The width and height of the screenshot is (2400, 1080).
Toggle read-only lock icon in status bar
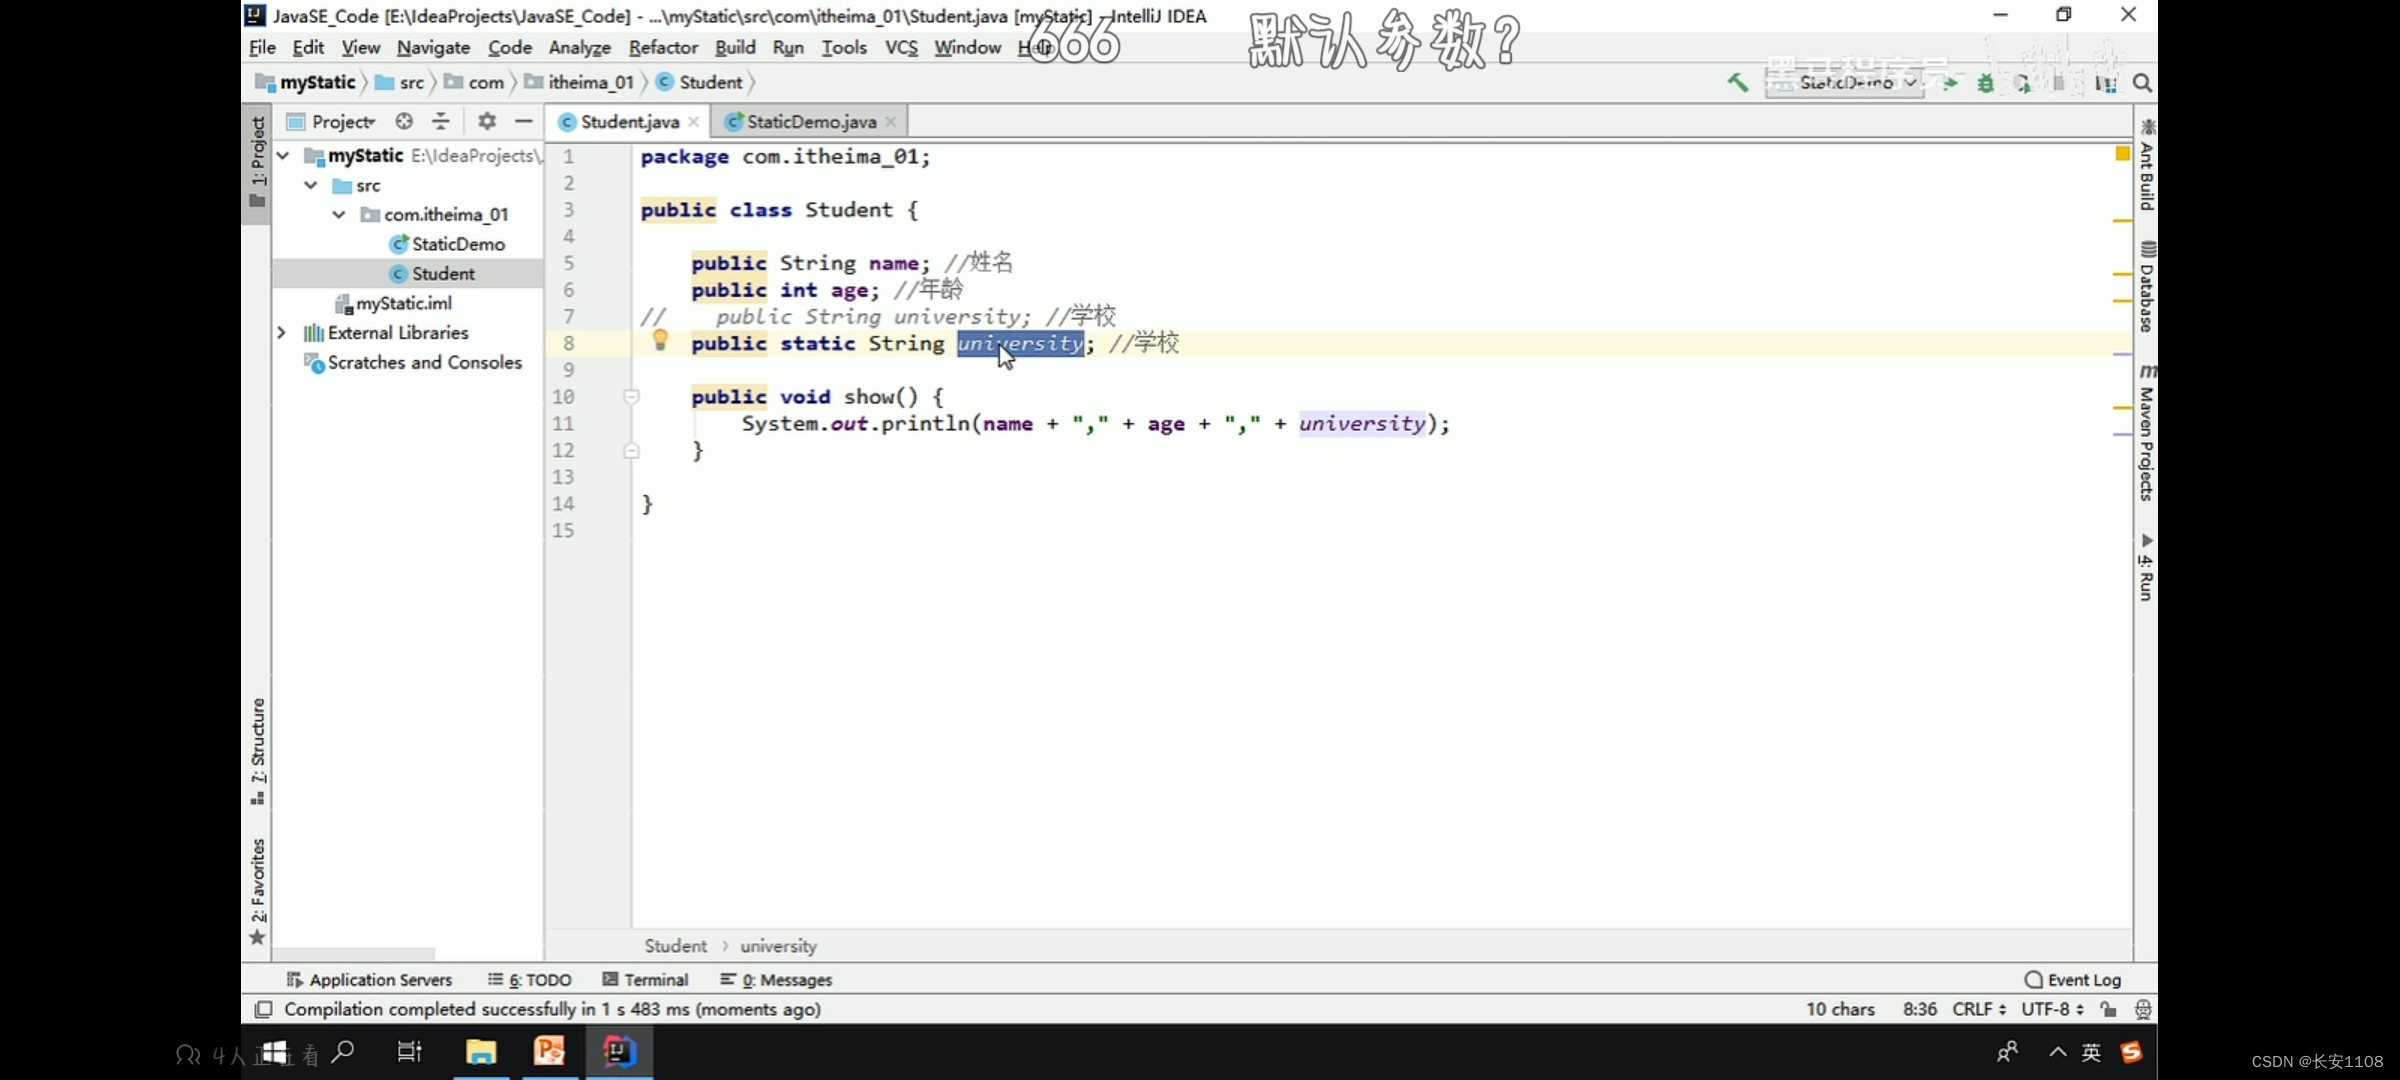point(2108,1009)
